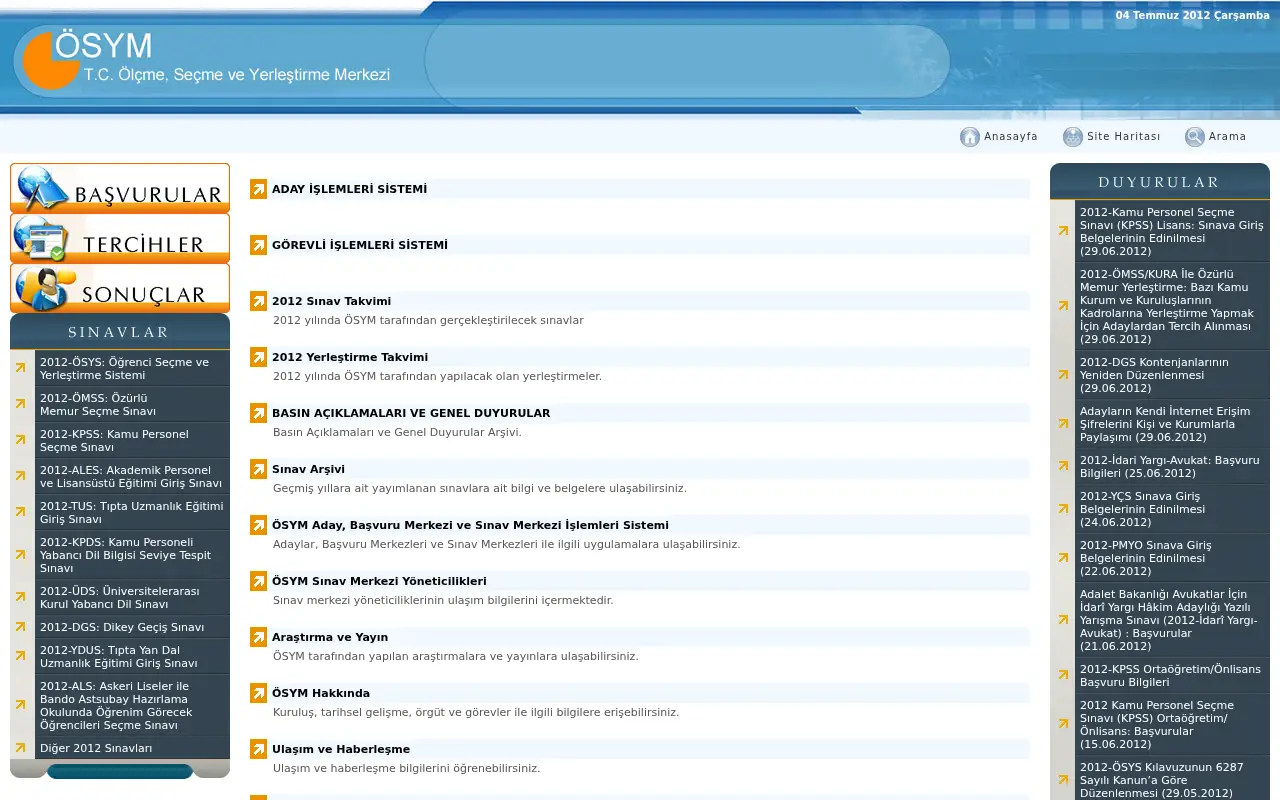Open ÖSYM Aday, Başvuru Merkezi link
The image size is (1280, 800).
point(470,525)
